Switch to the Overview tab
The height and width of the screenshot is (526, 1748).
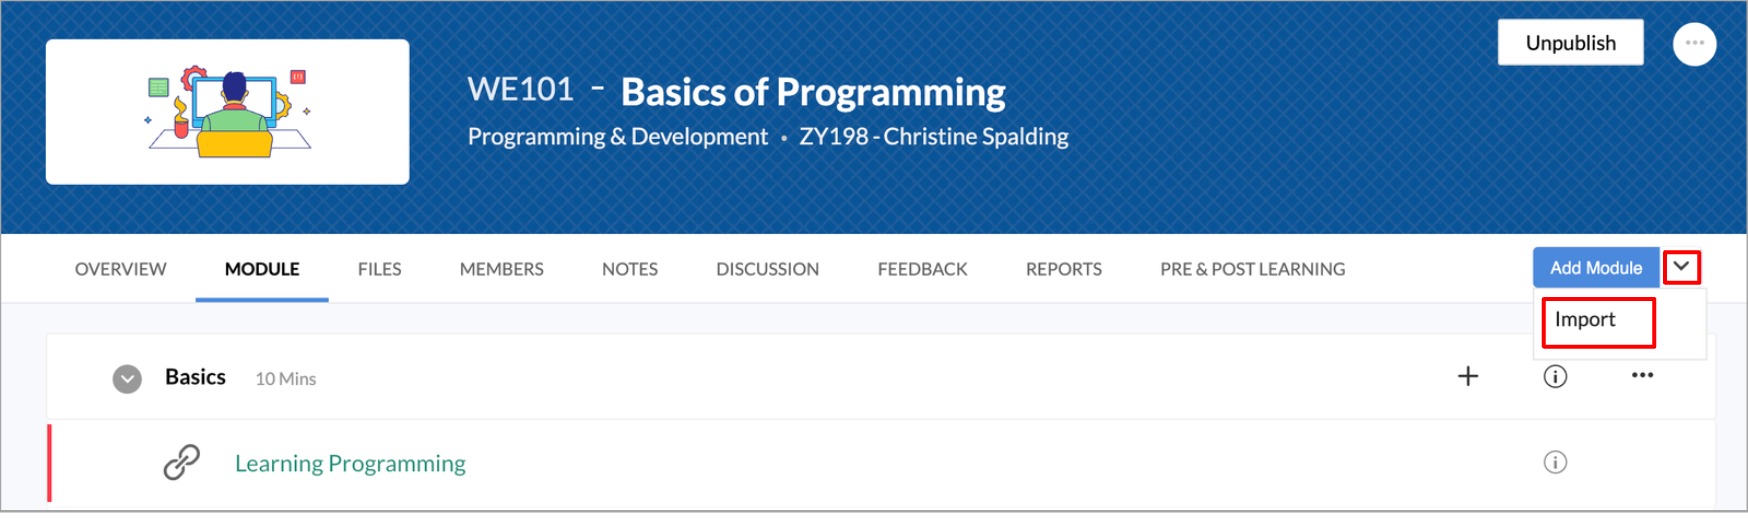(120, 269)
